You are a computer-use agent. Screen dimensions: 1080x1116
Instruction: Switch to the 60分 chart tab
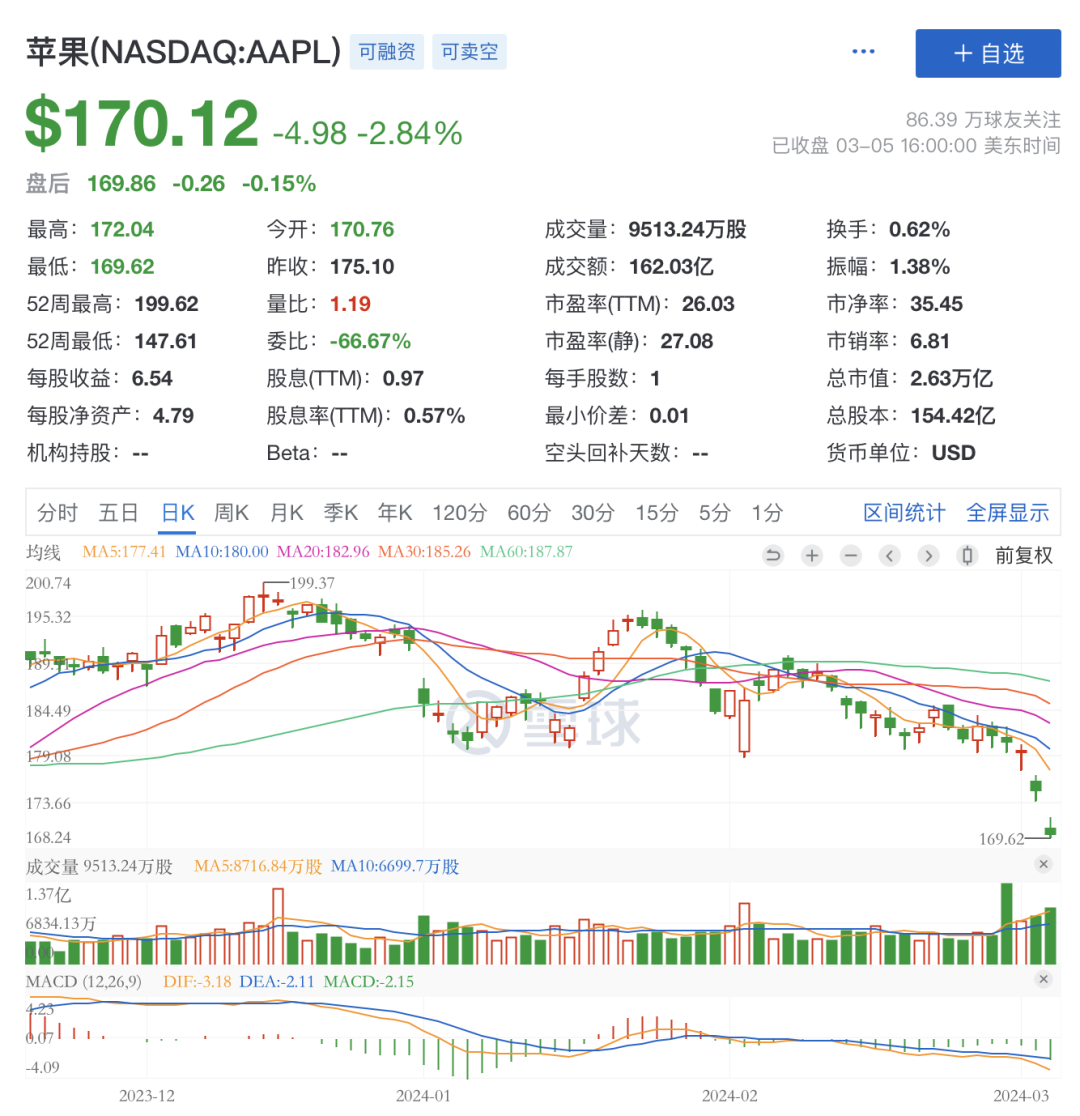[529, 512]
